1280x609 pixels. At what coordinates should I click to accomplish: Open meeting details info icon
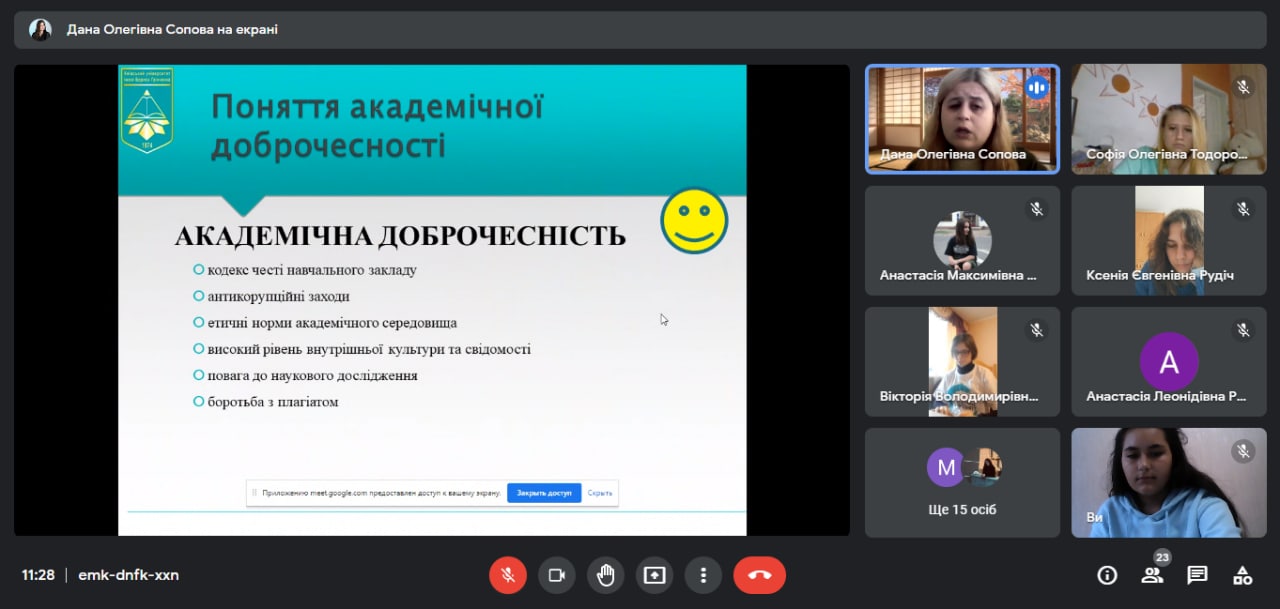tap(1107, 575)
